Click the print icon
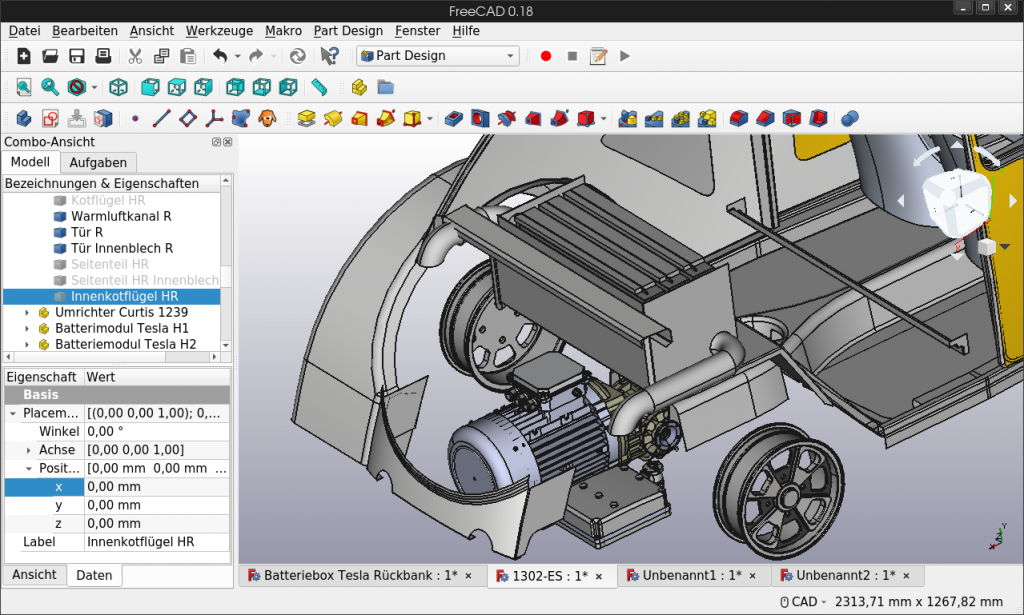Screen dimensions: 1024x615 103,56
